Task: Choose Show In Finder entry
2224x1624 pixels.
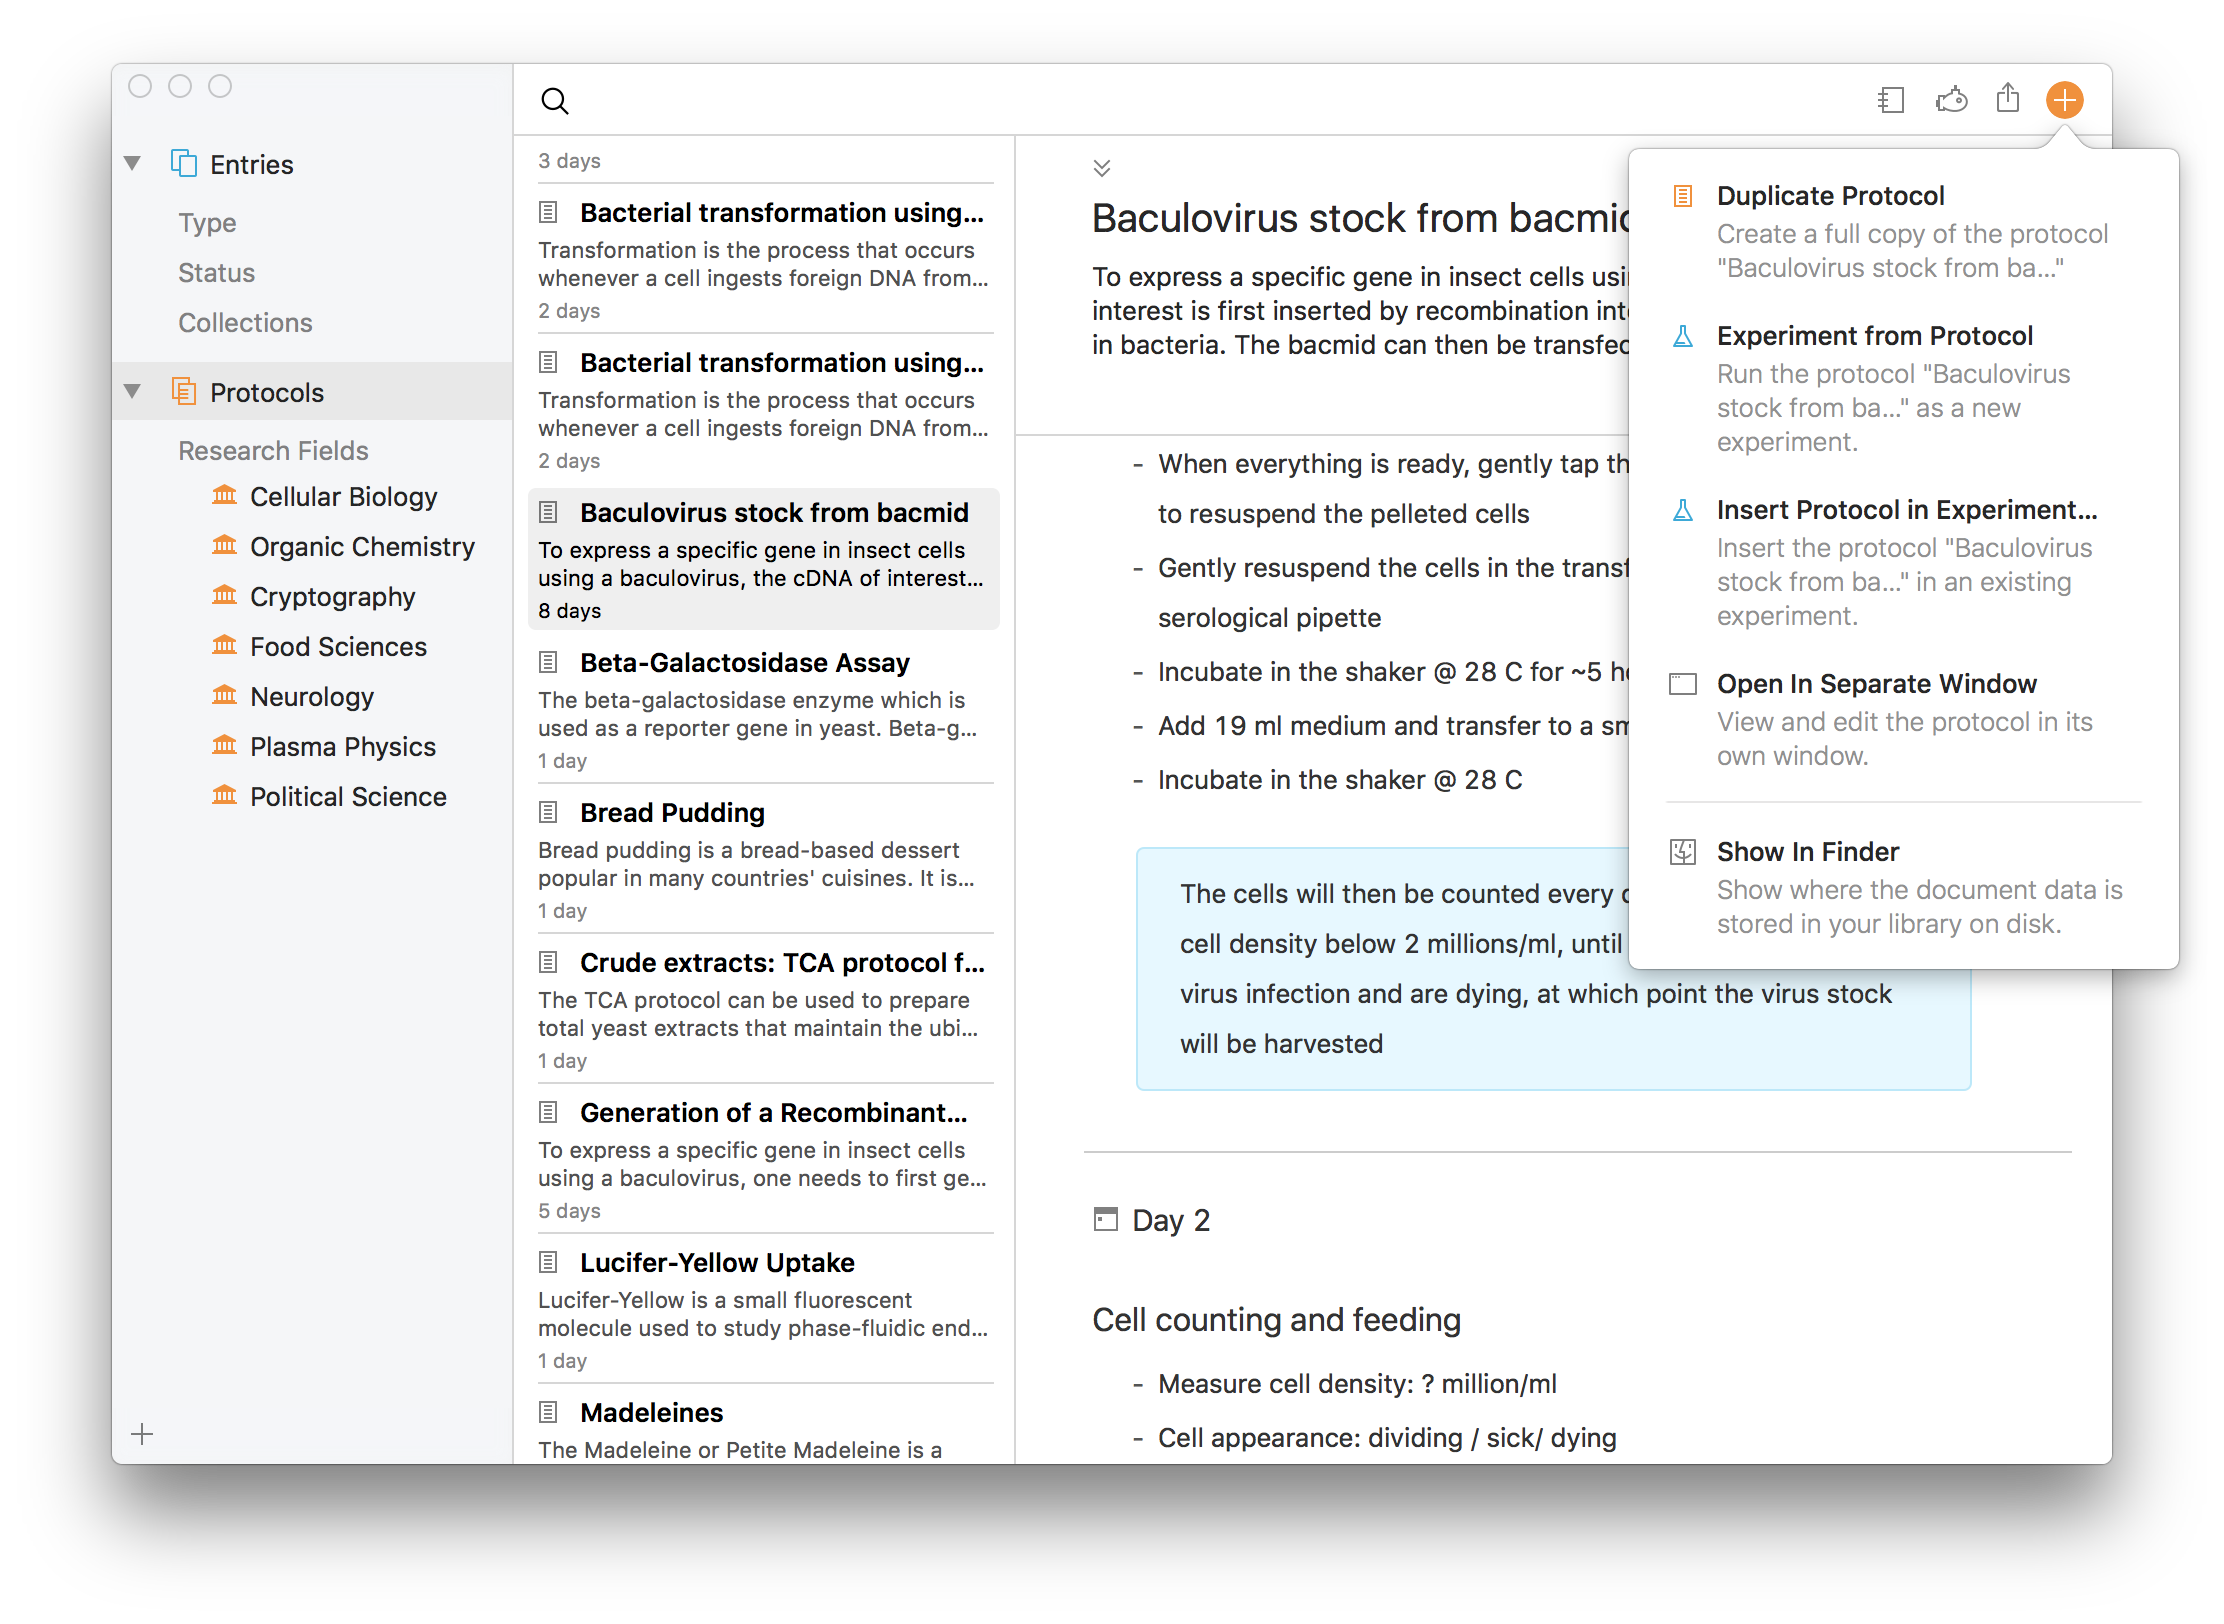Action: tap(1903, 887)
